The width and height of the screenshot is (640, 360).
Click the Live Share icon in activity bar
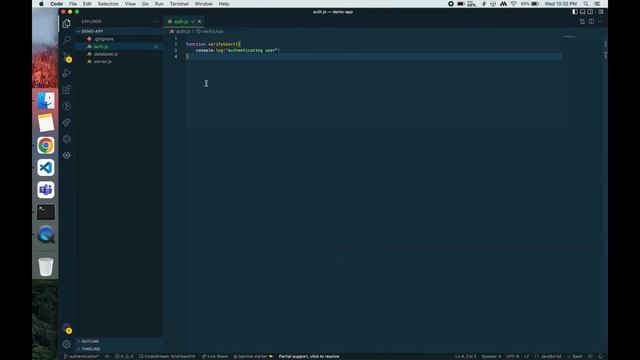pyautogui.click(x=67, y=122)
